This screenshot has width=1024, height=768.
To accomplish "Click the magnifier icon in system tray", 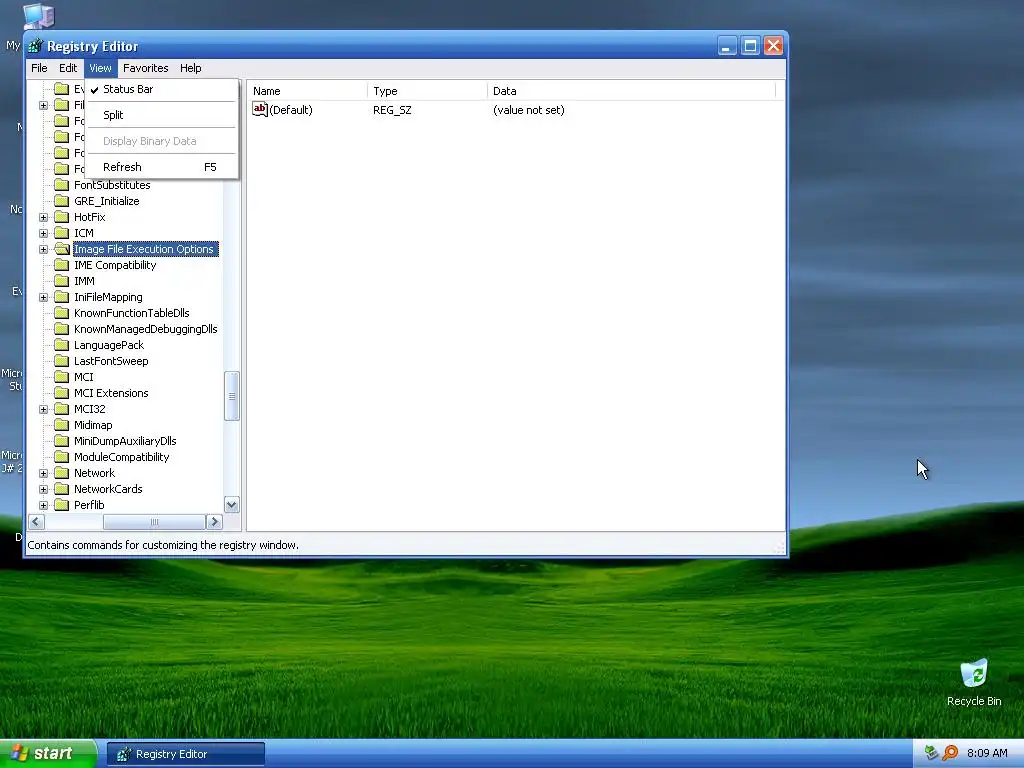I will [x=950, y=753].
